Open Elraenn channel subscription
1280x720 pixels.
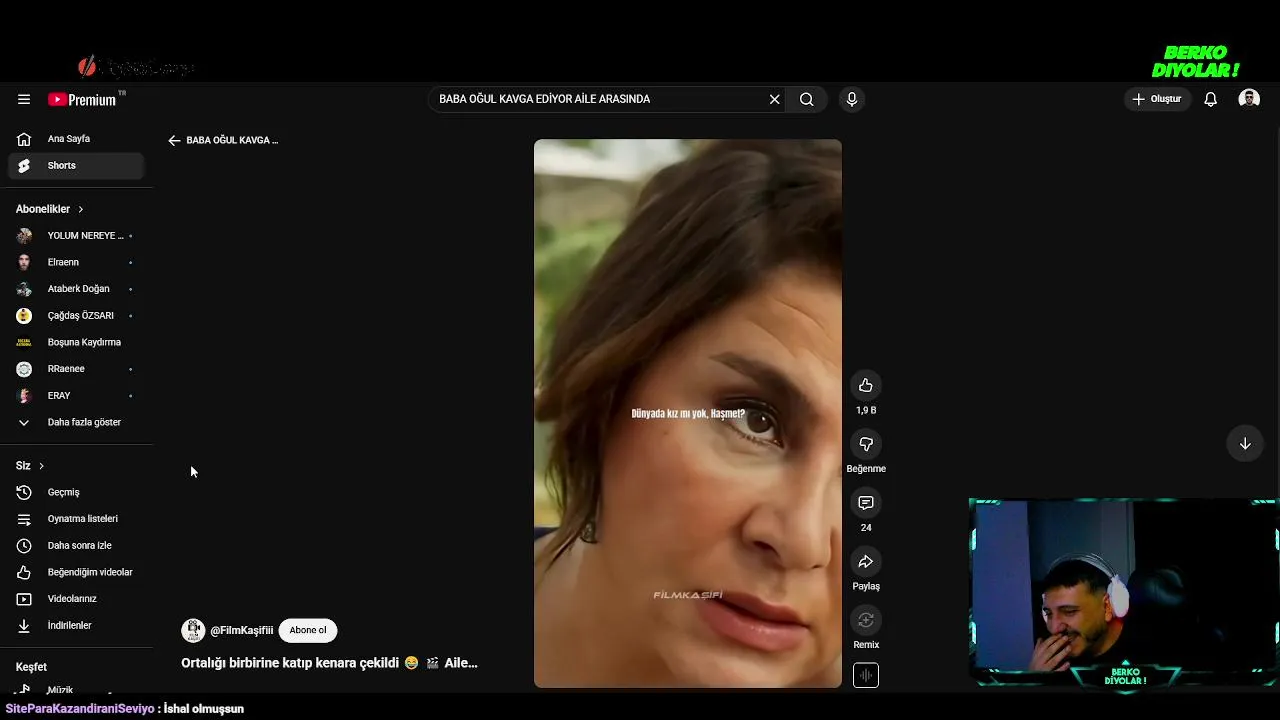(76, 262)
